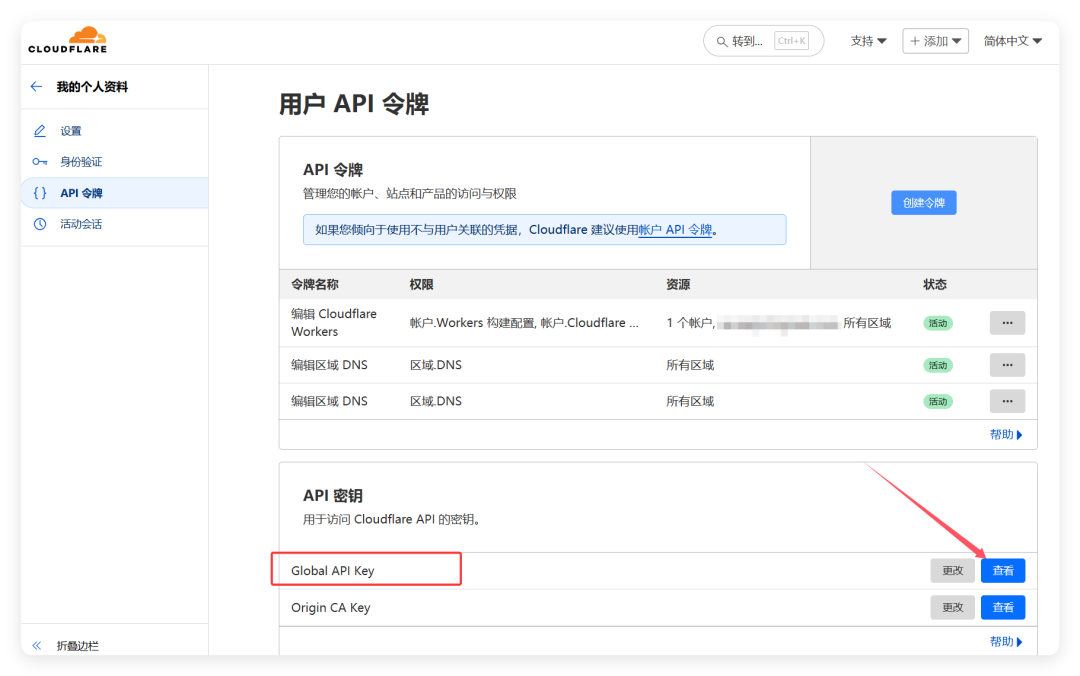
Task: Click the Global API Key label
Action: point(333,571)
